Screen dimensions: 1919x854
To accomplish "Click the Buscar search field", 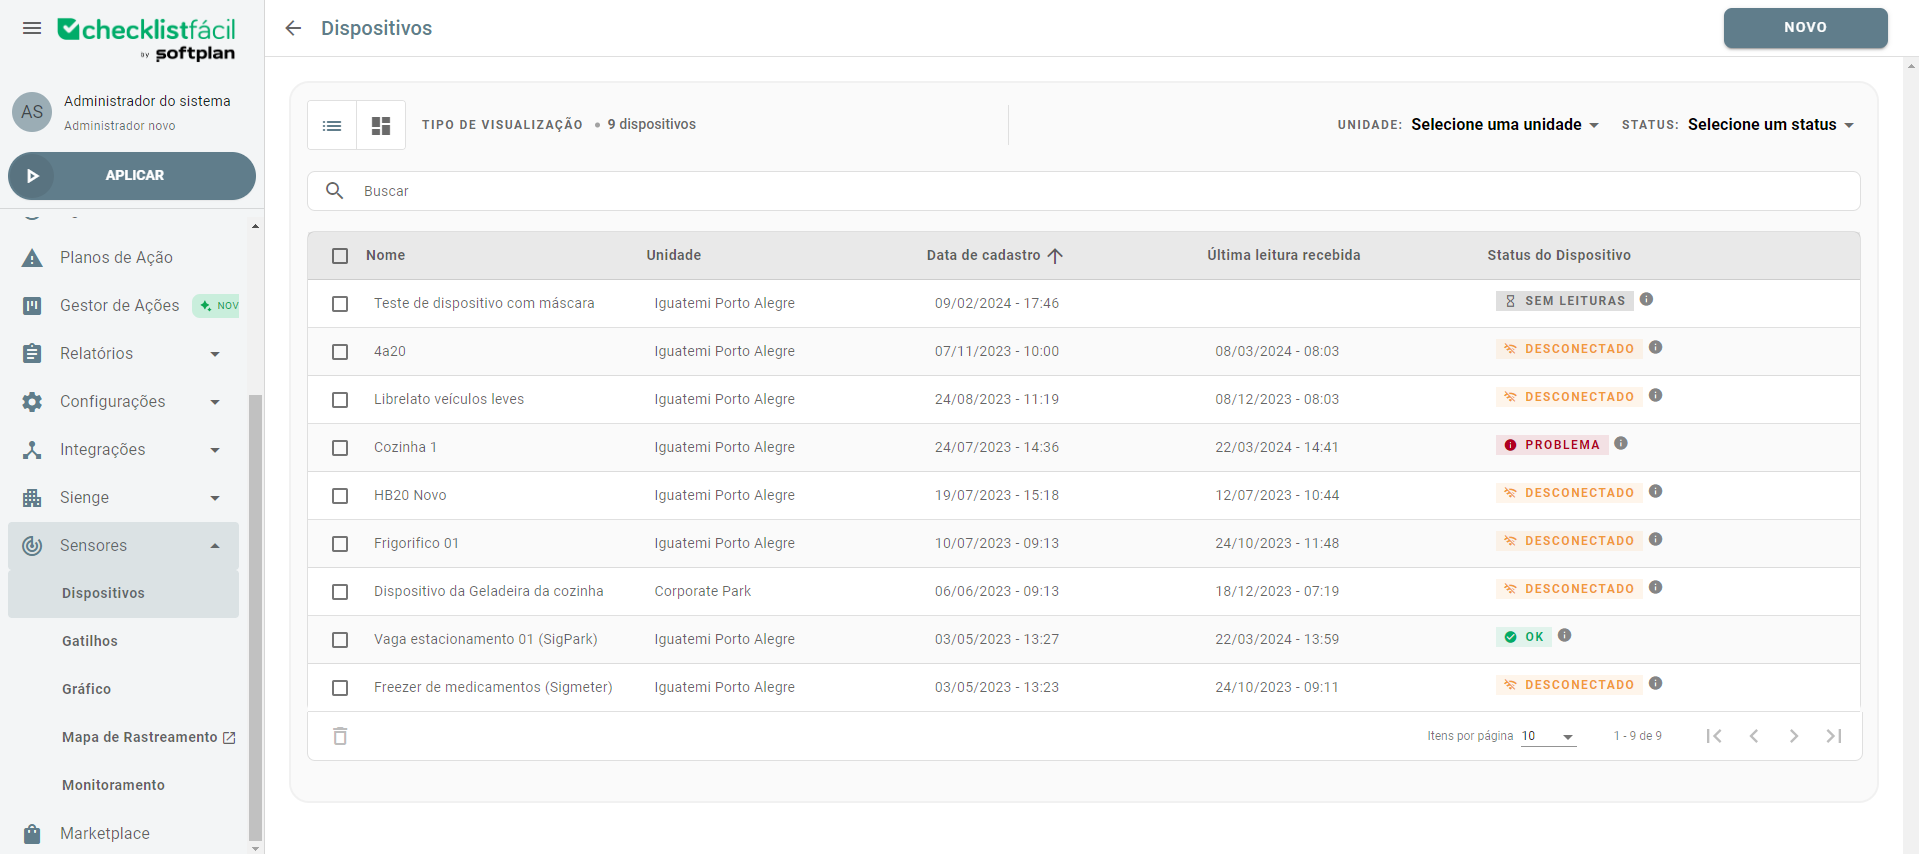I will point(1084,191).
